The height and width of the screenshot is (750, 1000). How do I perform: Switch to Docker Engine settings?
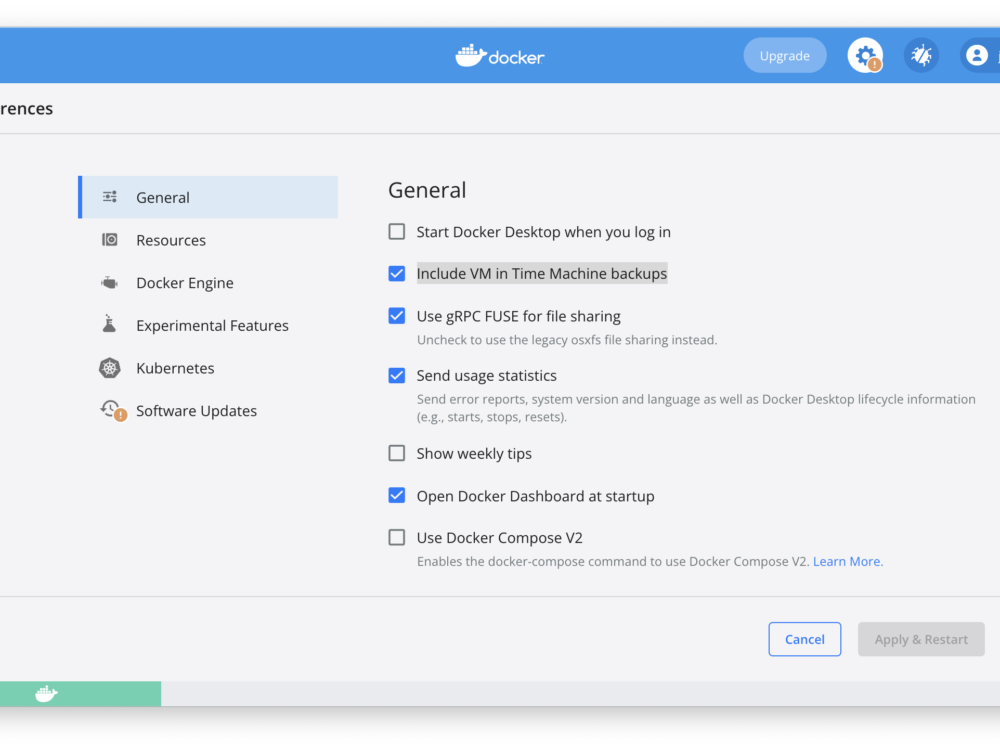(208, 283)
